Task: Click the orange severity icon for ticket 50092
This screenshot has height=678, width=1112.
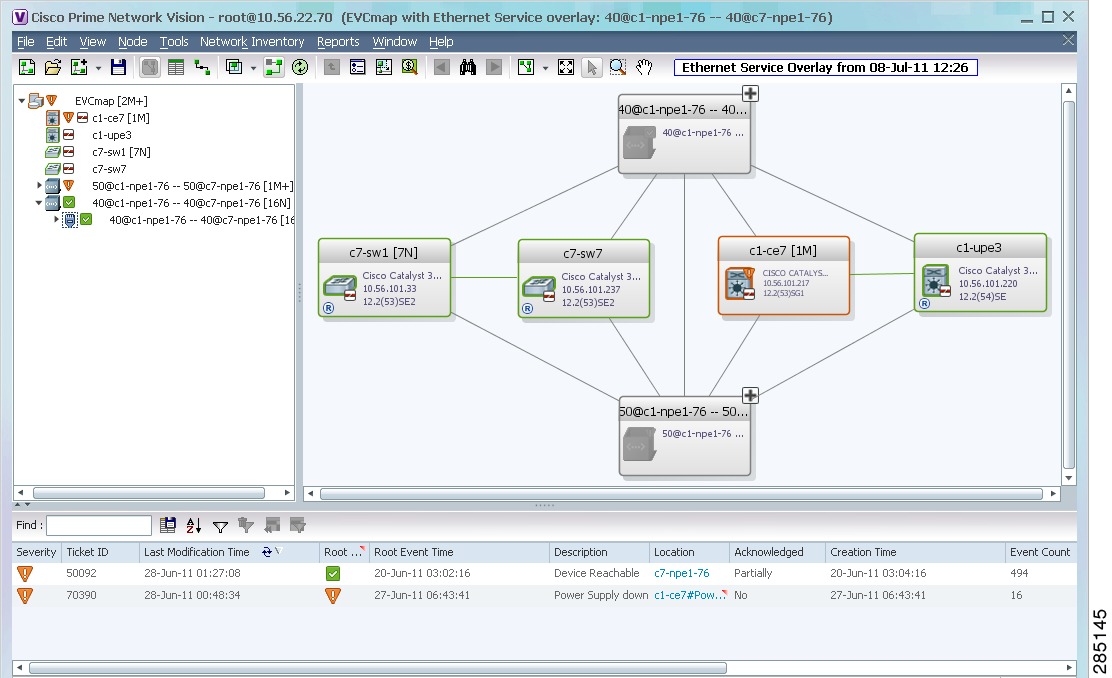Action: tap(25, 573)
